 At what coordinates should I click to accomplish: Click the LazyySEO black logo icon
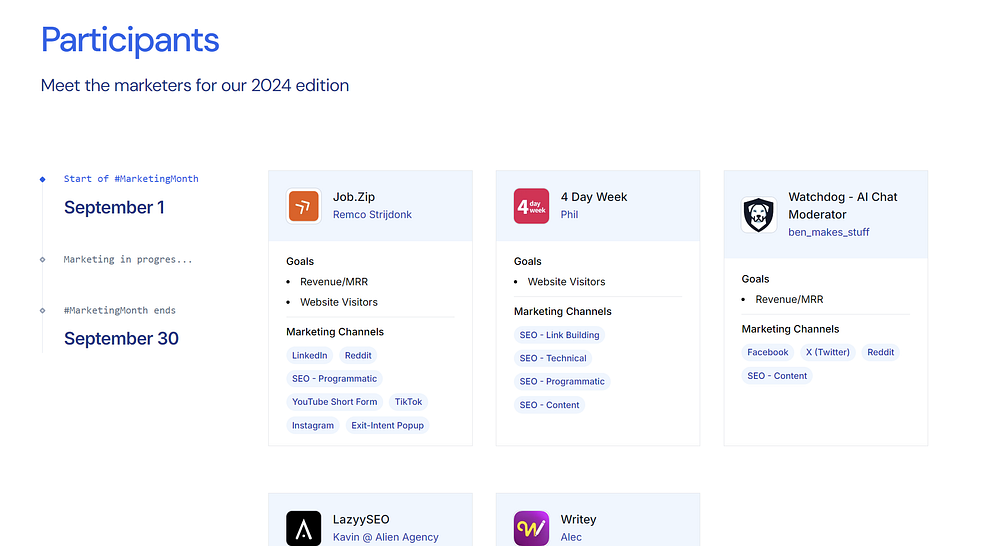click(304, 528)
